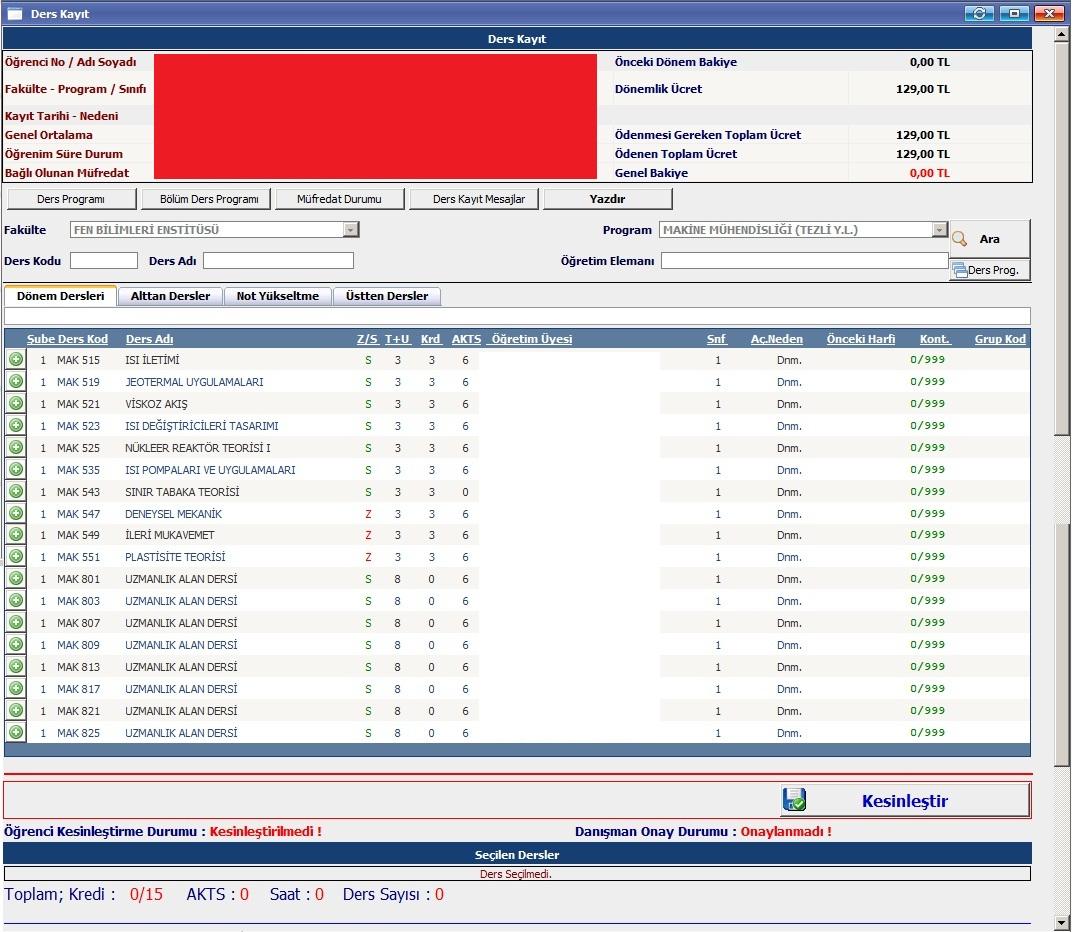Viewport: 1074px width, 932px height.
Task: Open the Not Yükseltme tab
Action: 277,296
